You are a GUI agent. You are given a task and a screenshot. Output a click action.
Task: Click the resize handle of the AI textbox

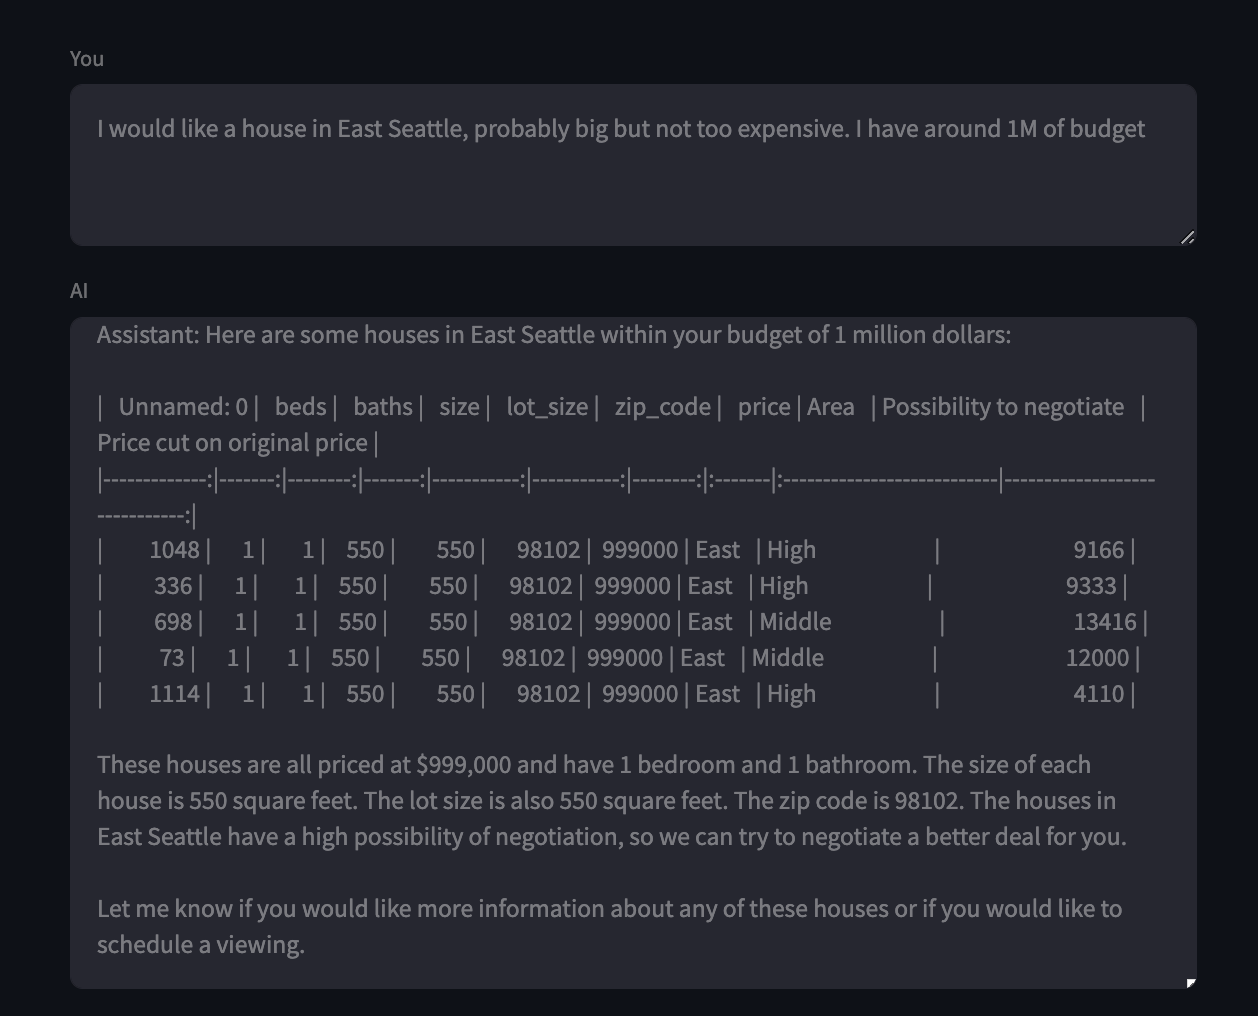tap(1190, 983)
